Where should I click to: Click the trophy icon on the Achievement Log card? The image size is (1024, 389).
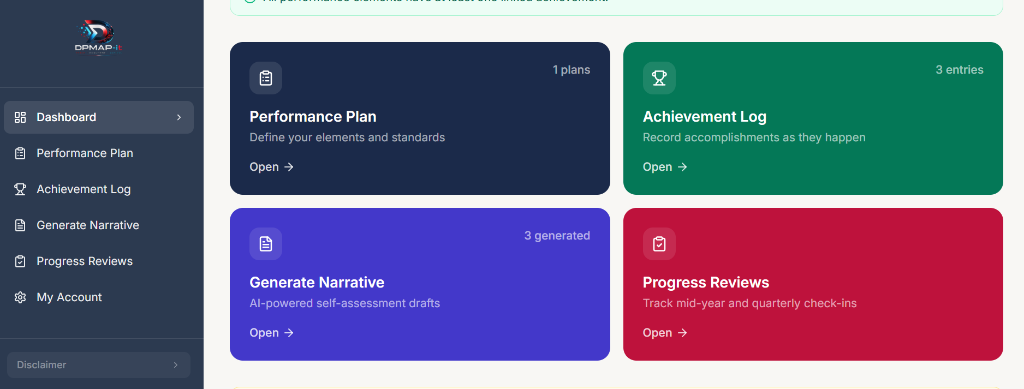[659, 78]
